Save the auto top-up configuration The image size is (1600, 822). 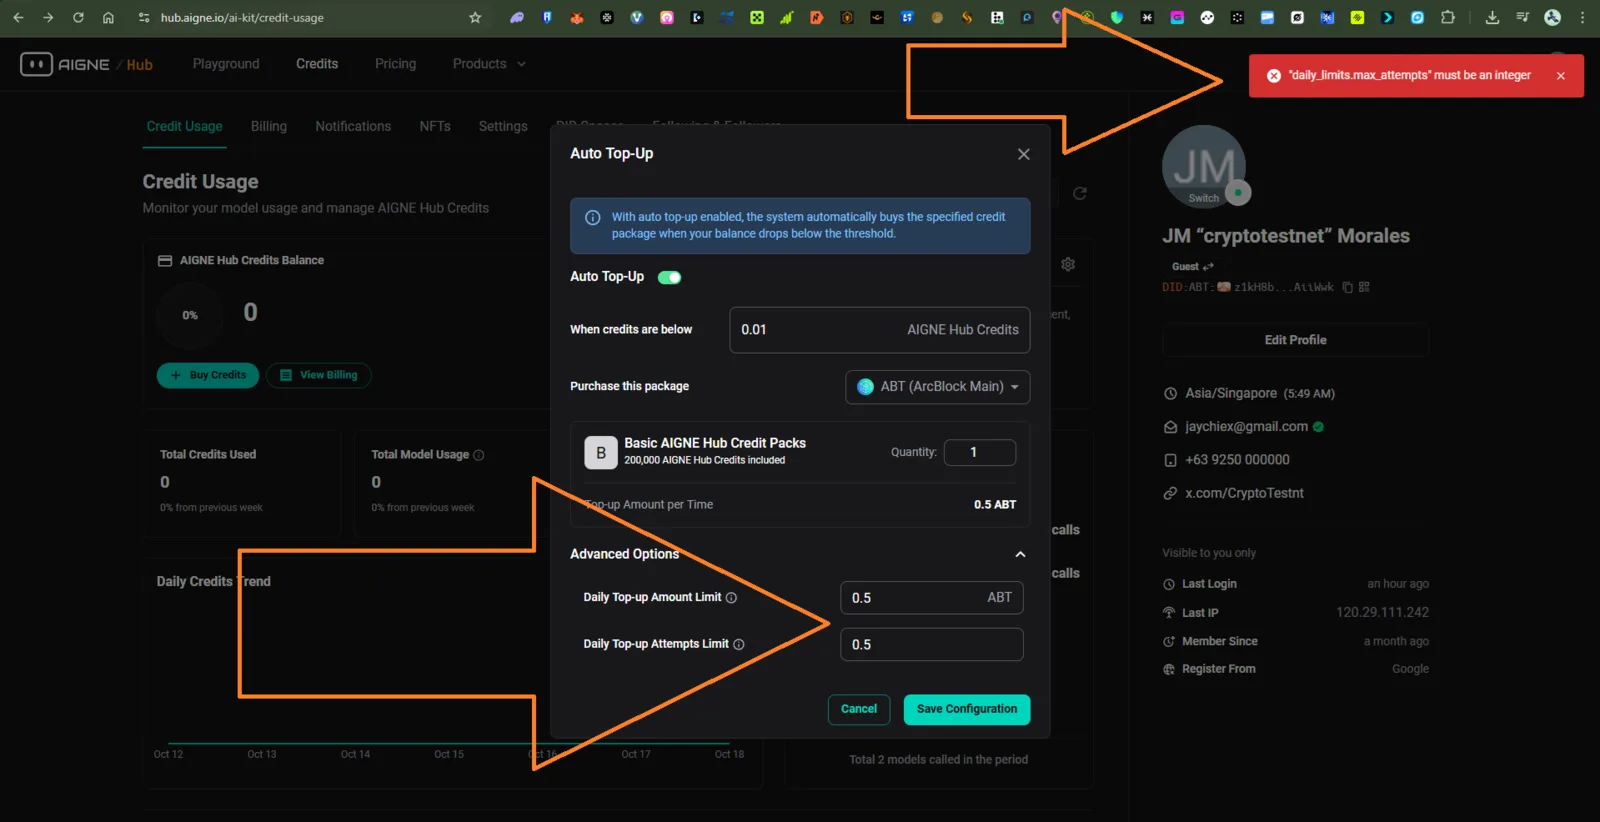click(x=967, y=709)
